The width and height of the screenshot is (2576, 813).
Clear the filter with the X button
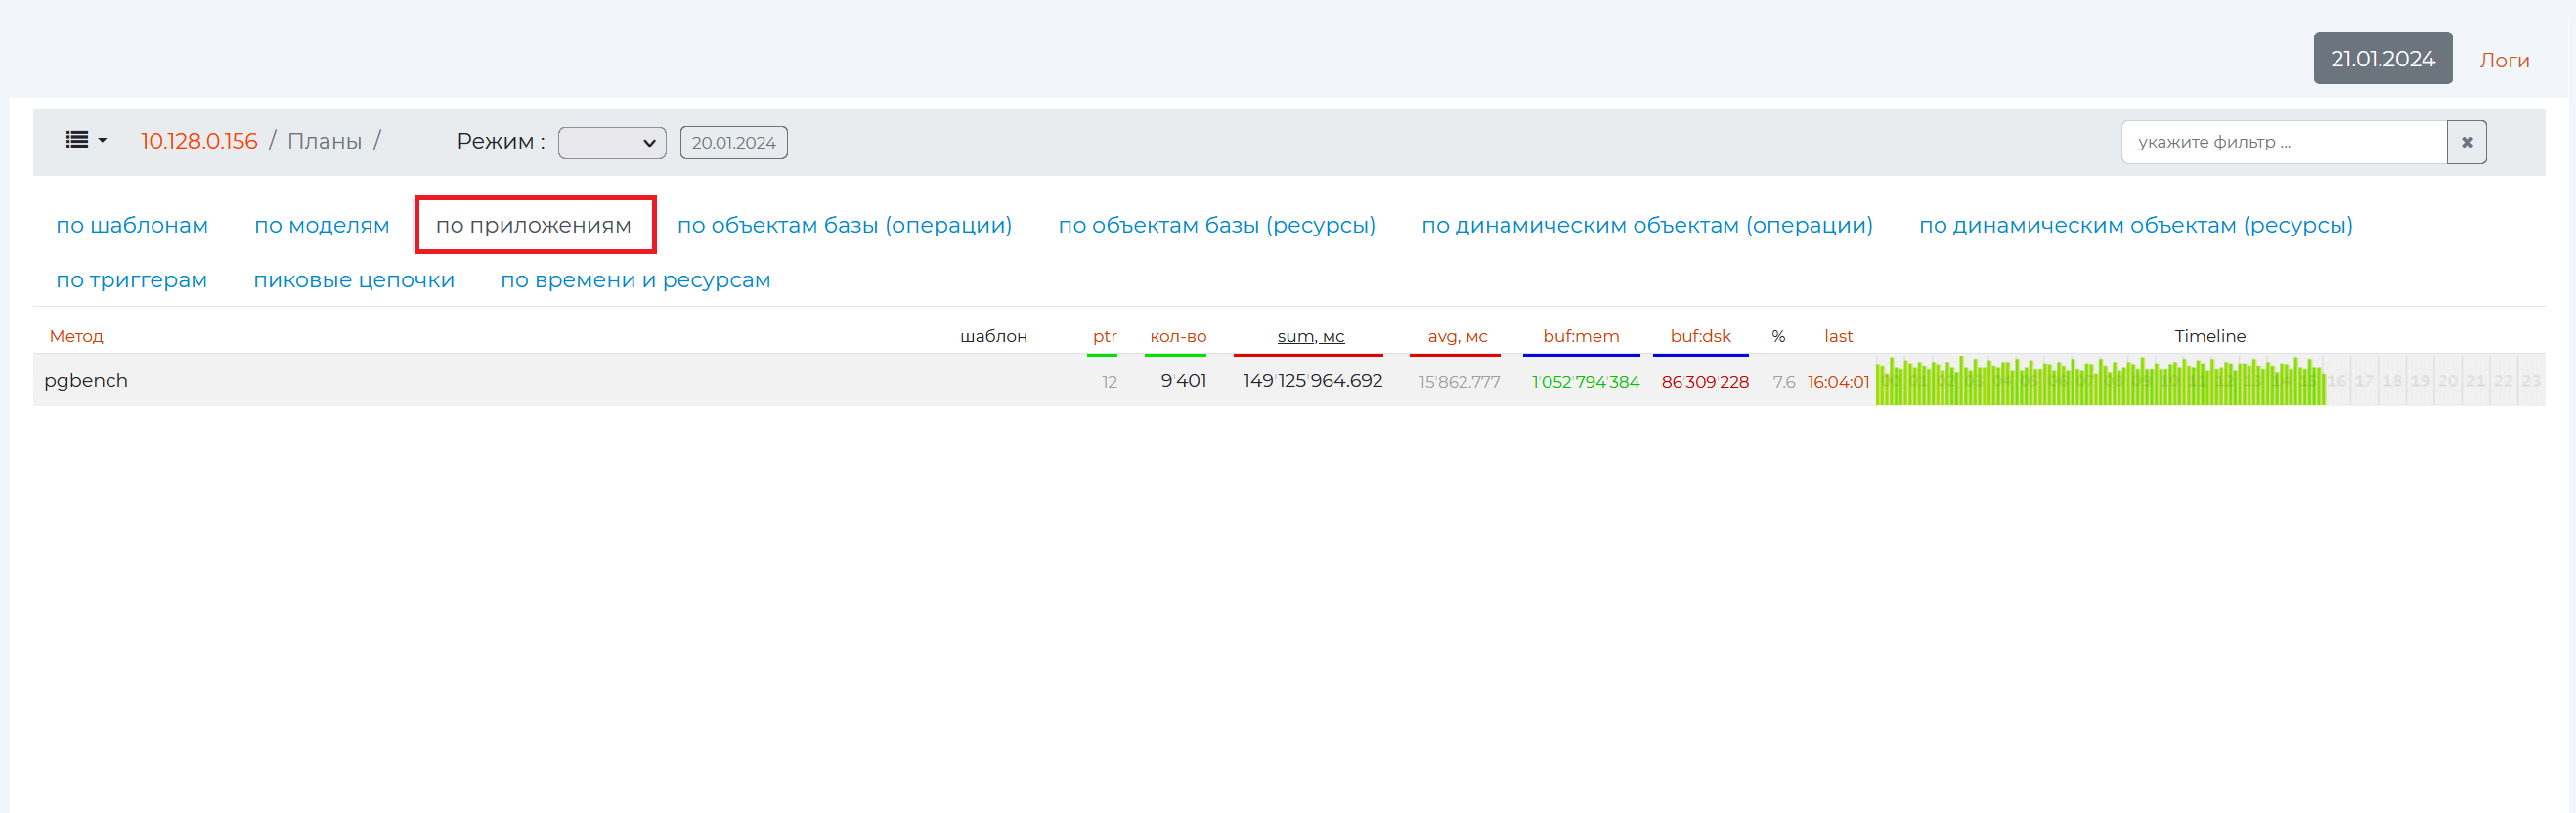2466,142
